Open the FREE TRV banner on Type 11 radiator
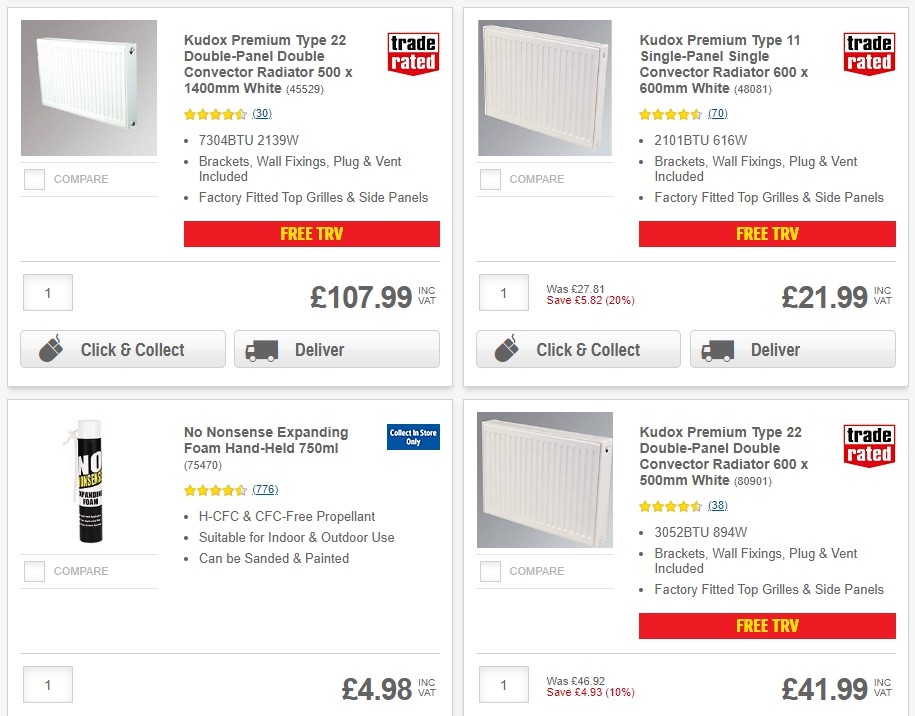Image resolution: width=915 pixels, height=716 pixels. (767, 233)
